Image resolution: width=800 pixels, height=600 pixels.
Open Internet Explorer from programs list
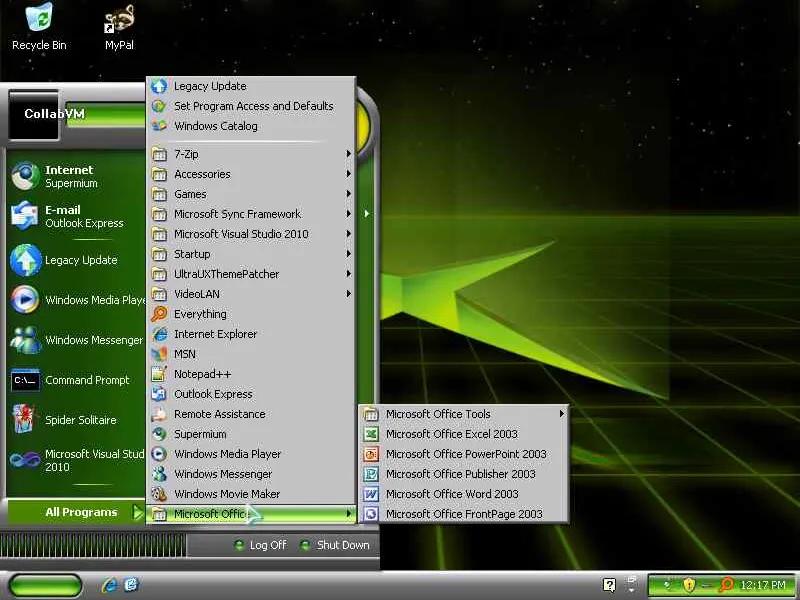click(x=251, y=334)
